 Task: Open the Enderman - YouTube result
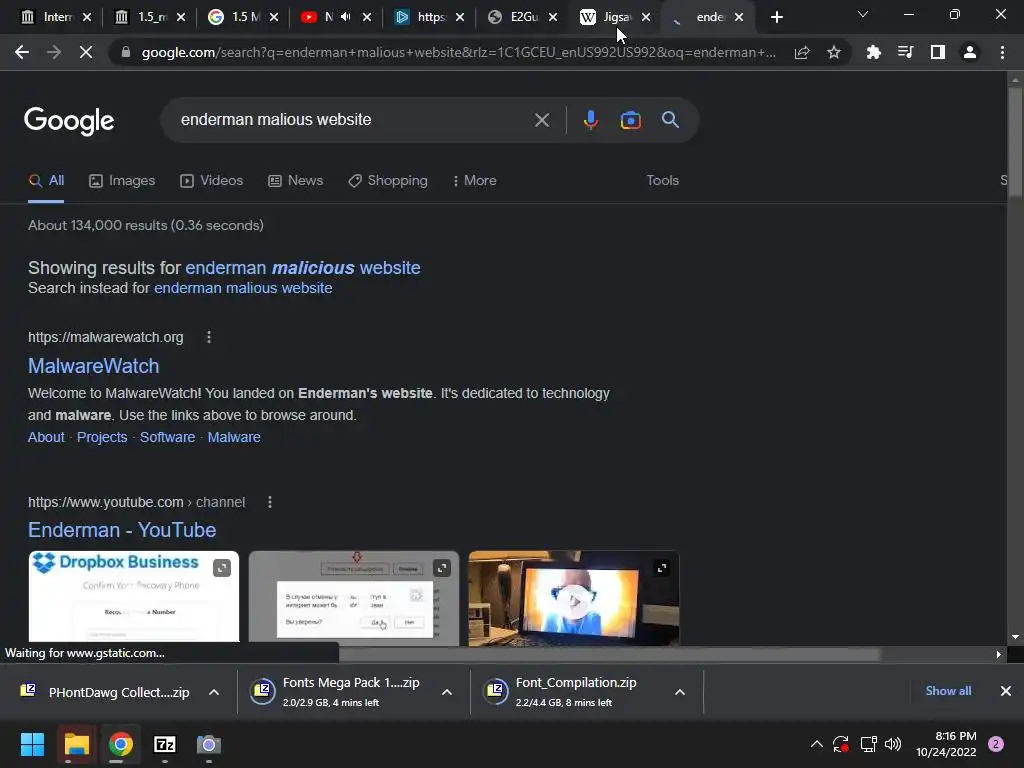point(122,530)
